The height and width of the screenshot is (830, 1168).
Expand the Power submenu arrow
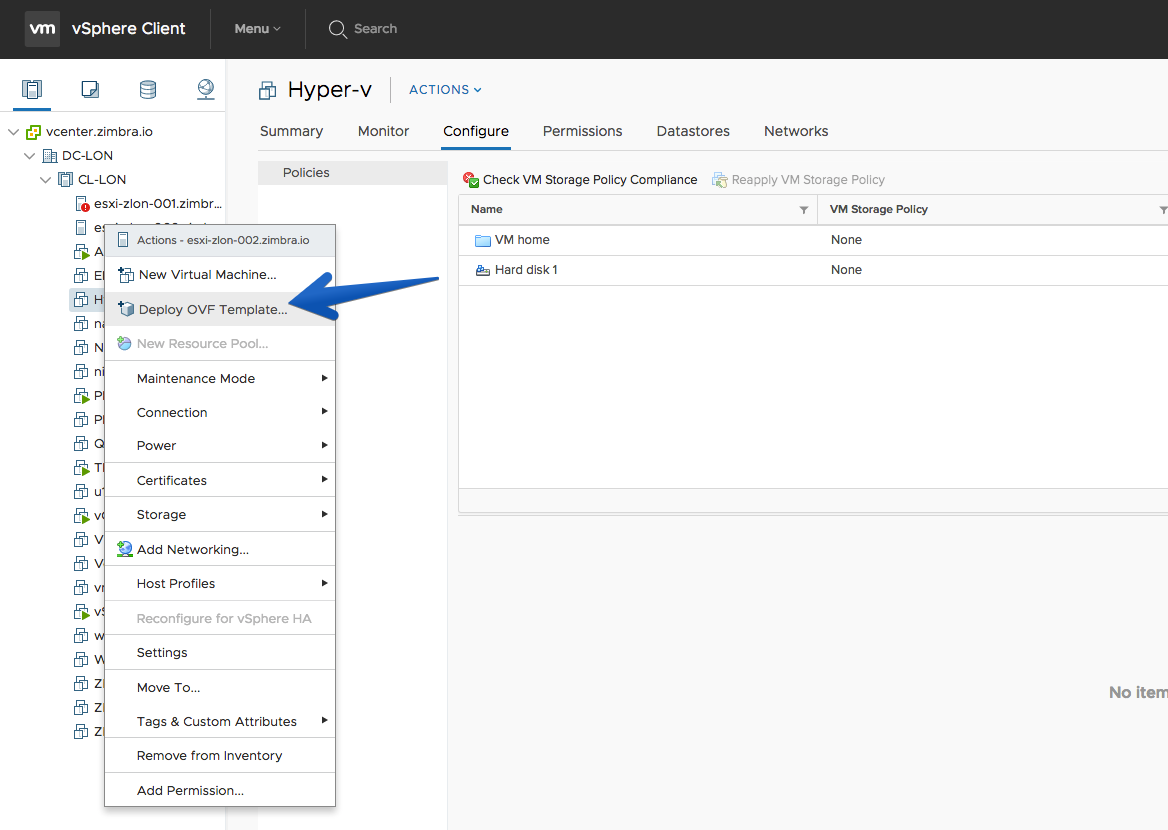click(324, 445)
